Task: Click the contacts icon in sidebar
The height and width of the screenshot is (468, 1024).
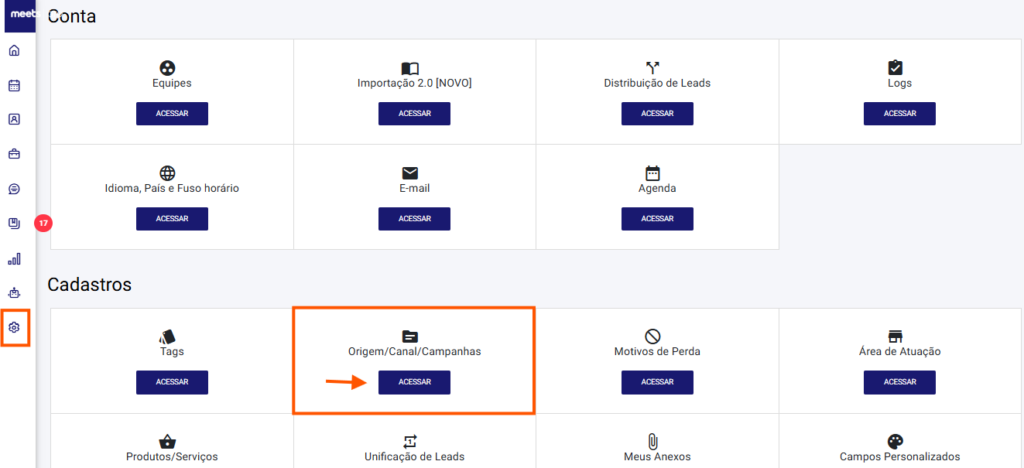Action: coord(14,119)
